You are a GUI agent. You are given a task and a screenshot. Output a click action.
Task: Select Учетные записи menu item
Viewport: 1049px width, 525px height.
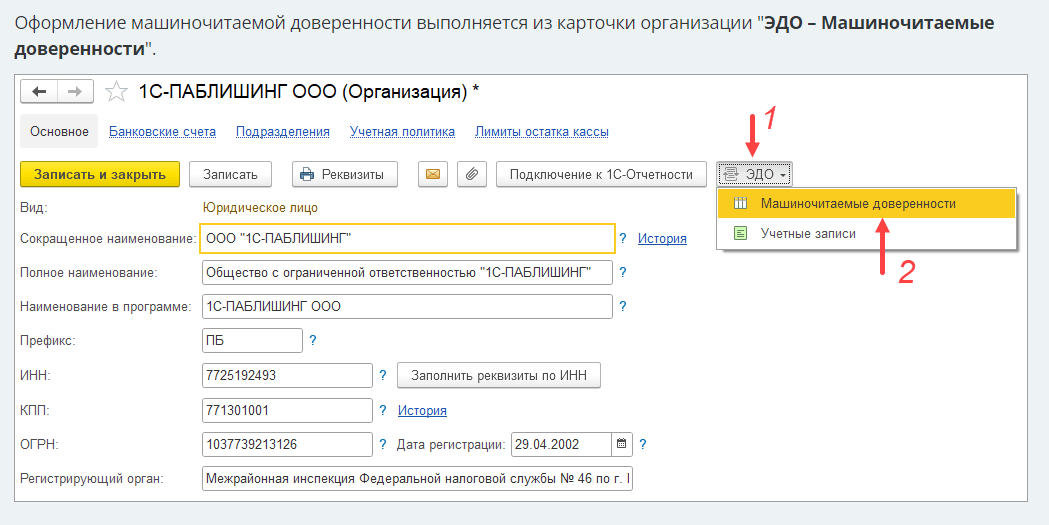click(866, 233)
